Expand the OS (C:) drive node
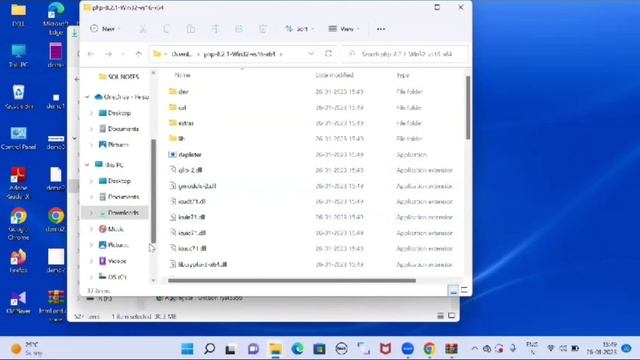The image size is (640, 360). [91, 276]
